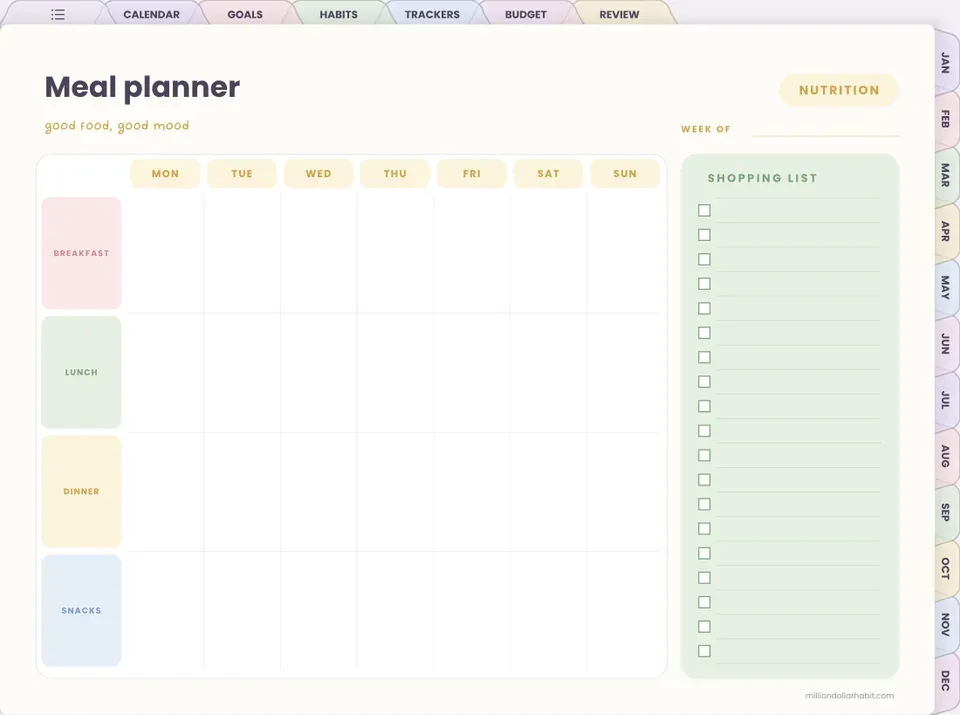Click the SUN column header
The image size is (960, 715).
[x=625, y=174]
